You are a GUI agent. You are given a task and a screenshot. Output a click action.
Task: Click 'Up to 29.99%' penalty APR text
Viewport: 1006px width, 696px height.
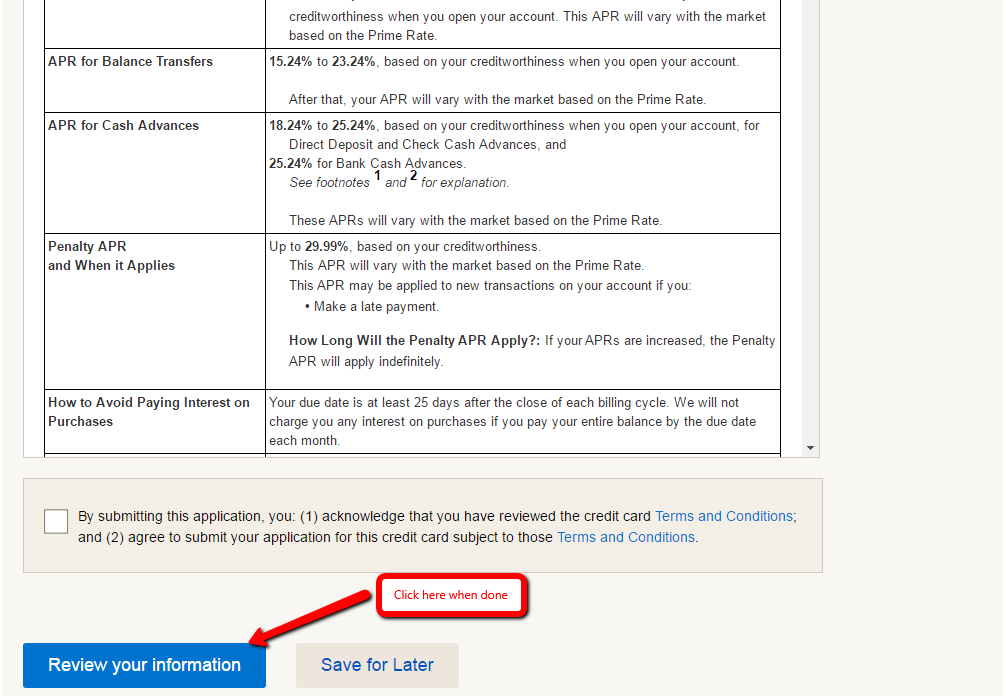309,247
